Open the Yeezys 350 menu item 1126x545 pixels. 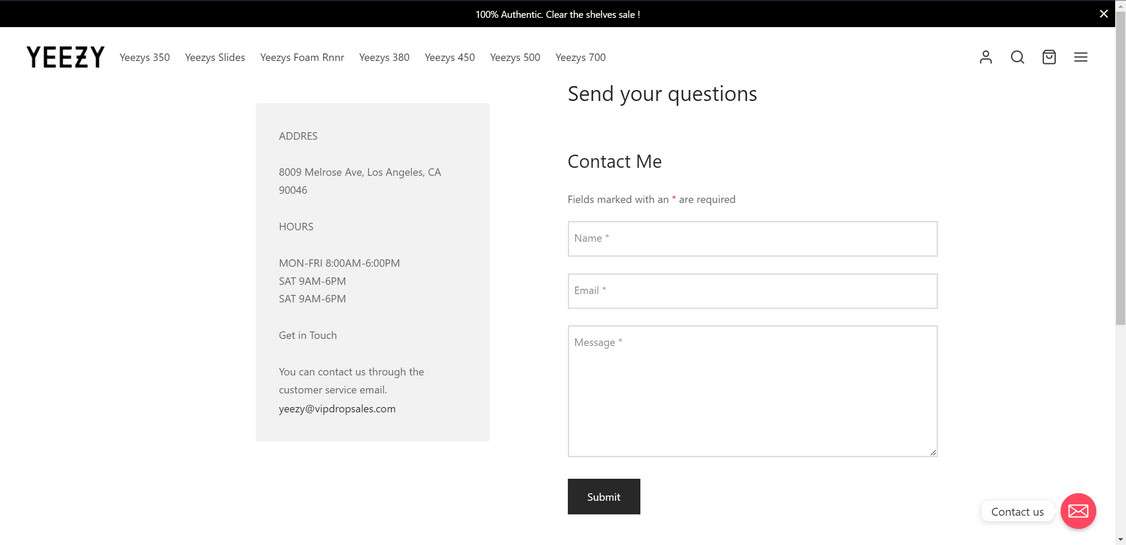coord(145,57)
